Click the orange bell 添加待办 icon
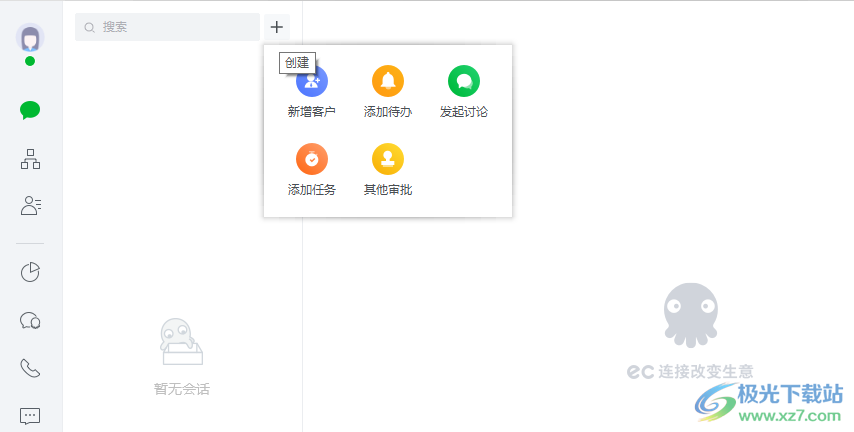This screenshot has width=854, height=432. coord(388,81)
